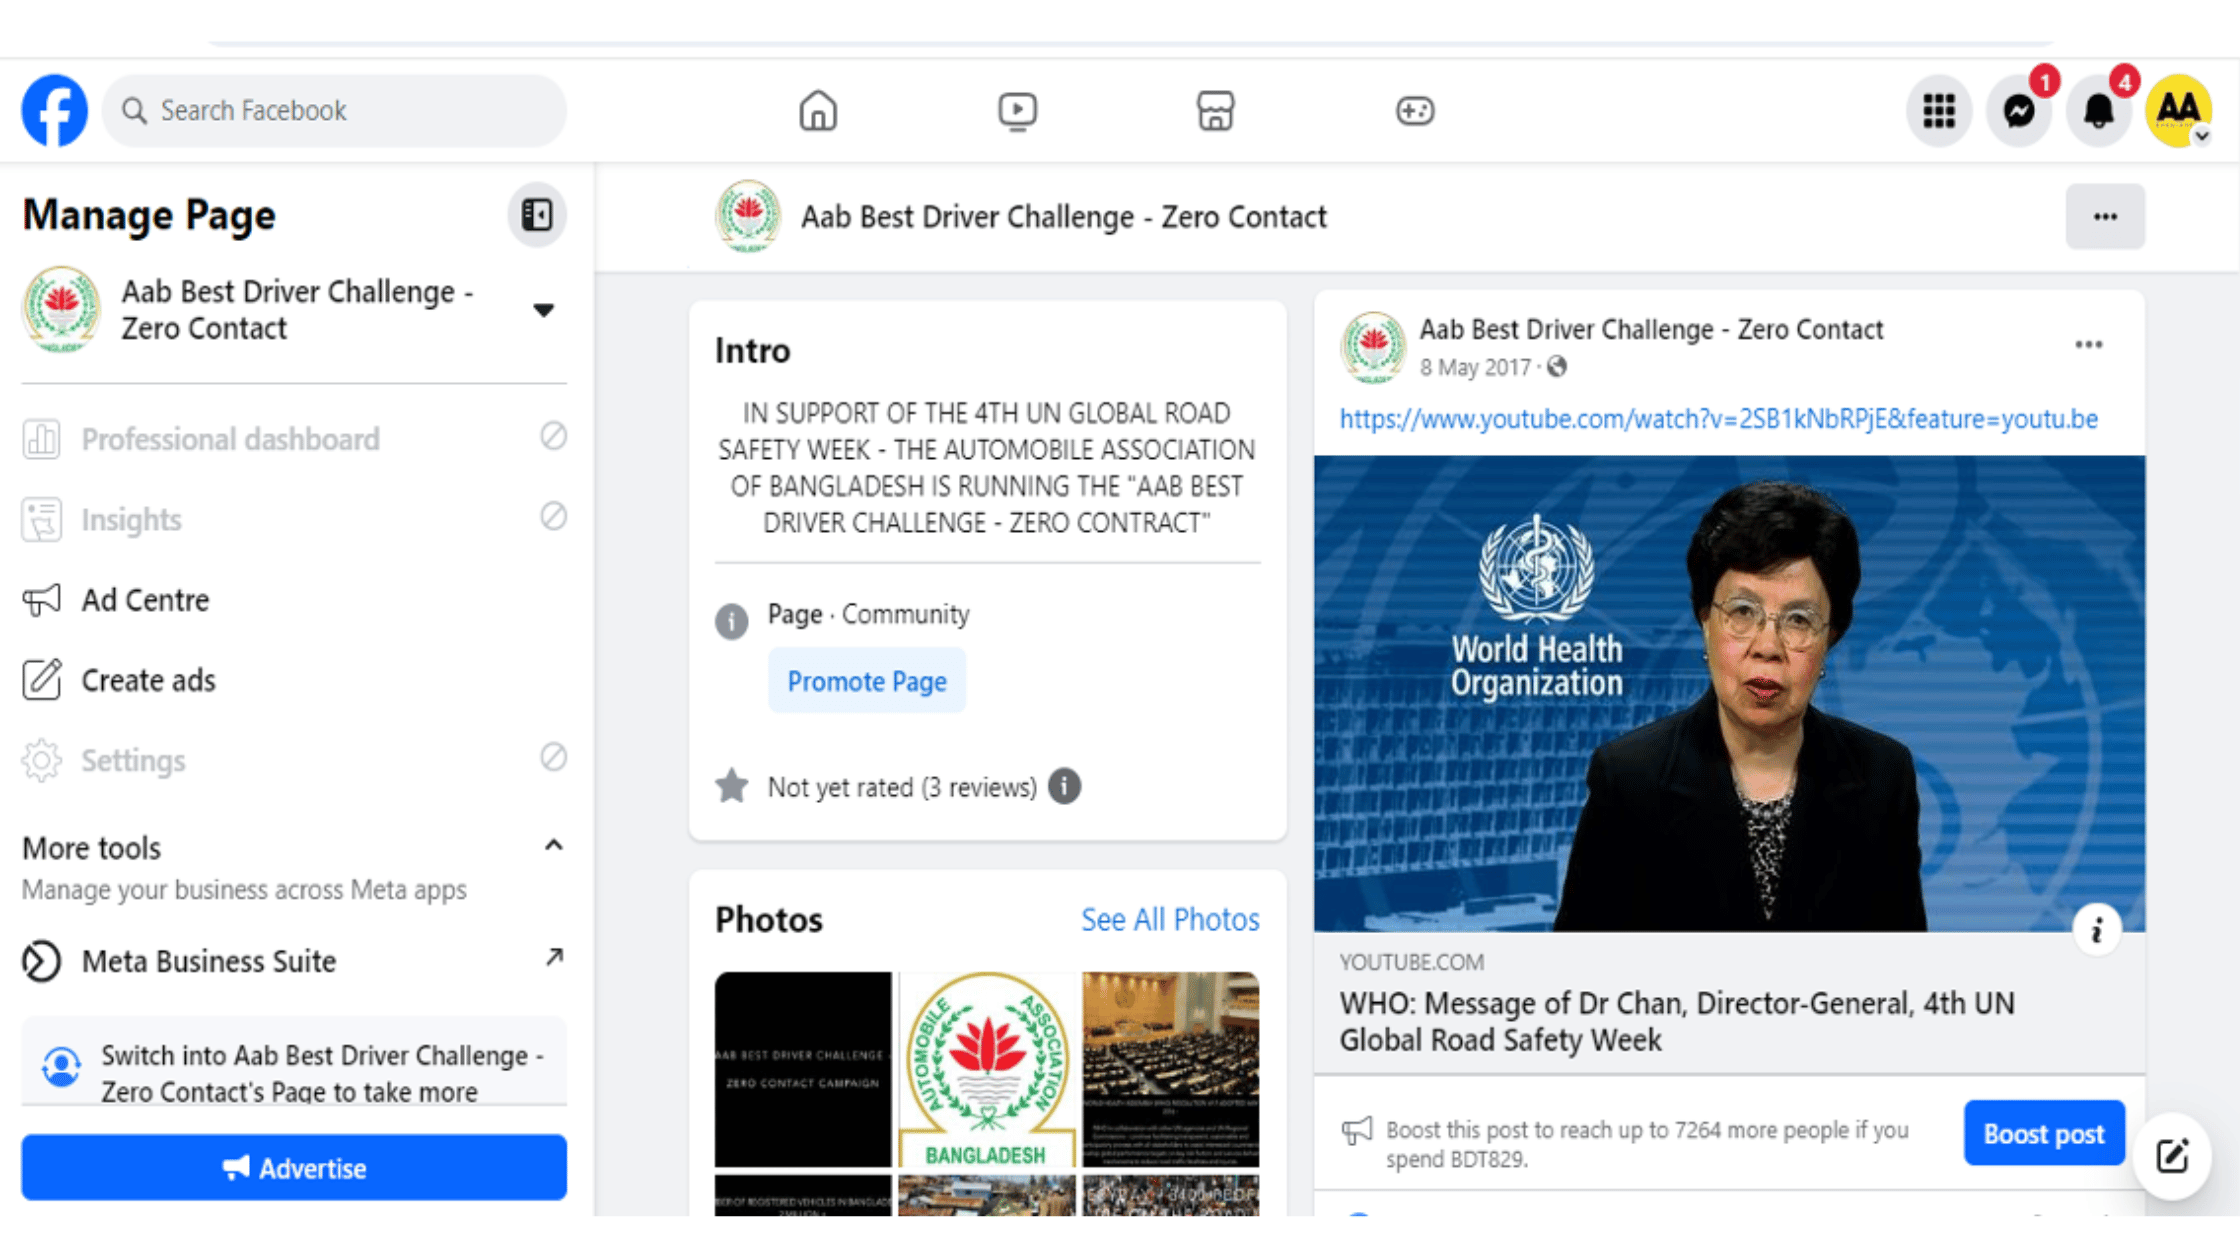Open the assembly hall photo thumbnail
Image resolution: width=2240 pixels, height=1260 pixels.
1170,1069
